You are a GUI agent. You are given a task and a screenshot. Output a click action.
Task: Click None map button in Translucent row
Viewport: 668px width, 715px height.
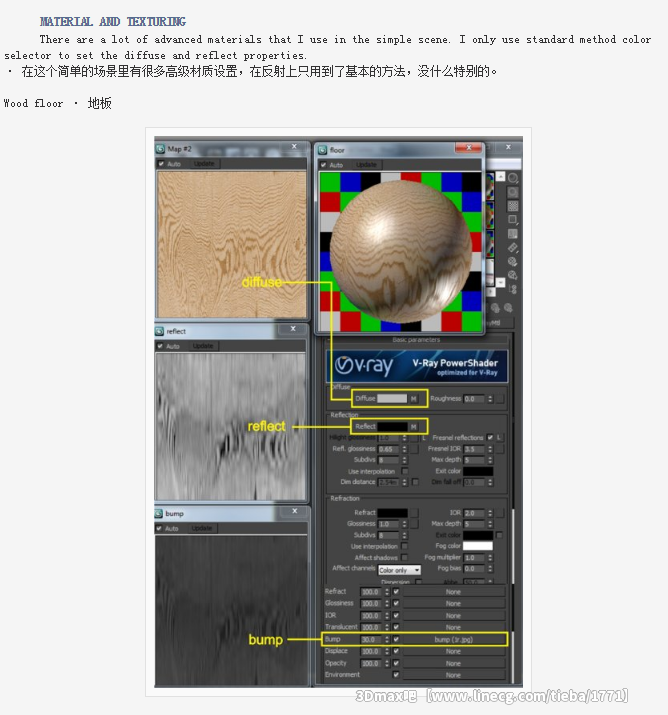click(454, 627)
